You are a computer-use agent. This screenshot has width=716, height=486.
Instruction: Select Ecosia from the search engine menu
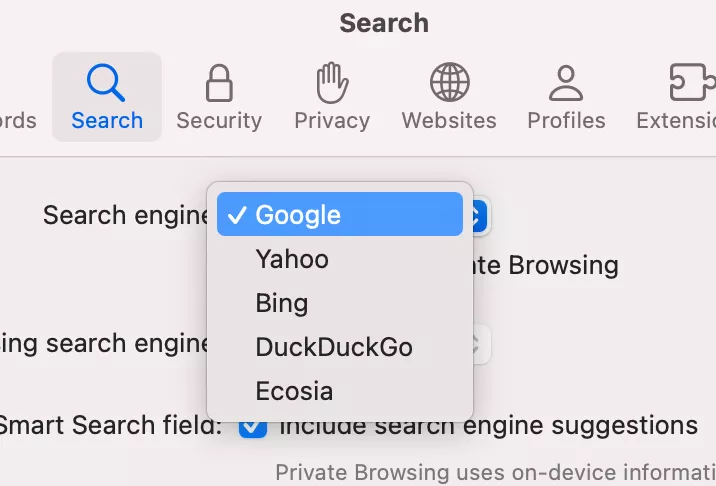(x=294, y=391)
